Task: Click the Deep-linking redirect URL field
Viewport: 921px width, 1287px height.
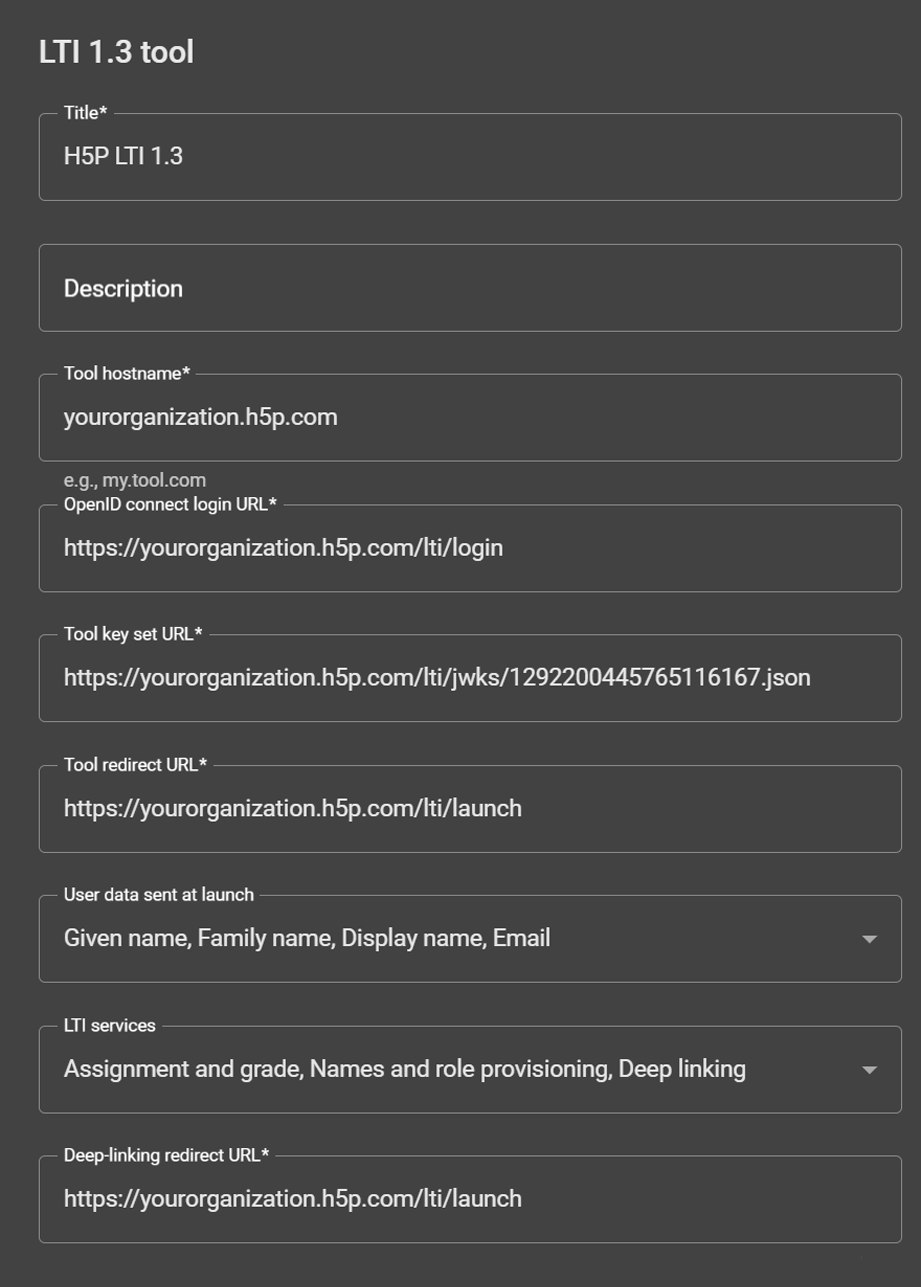Action: pyautogui.click(x=470, y=1198)
